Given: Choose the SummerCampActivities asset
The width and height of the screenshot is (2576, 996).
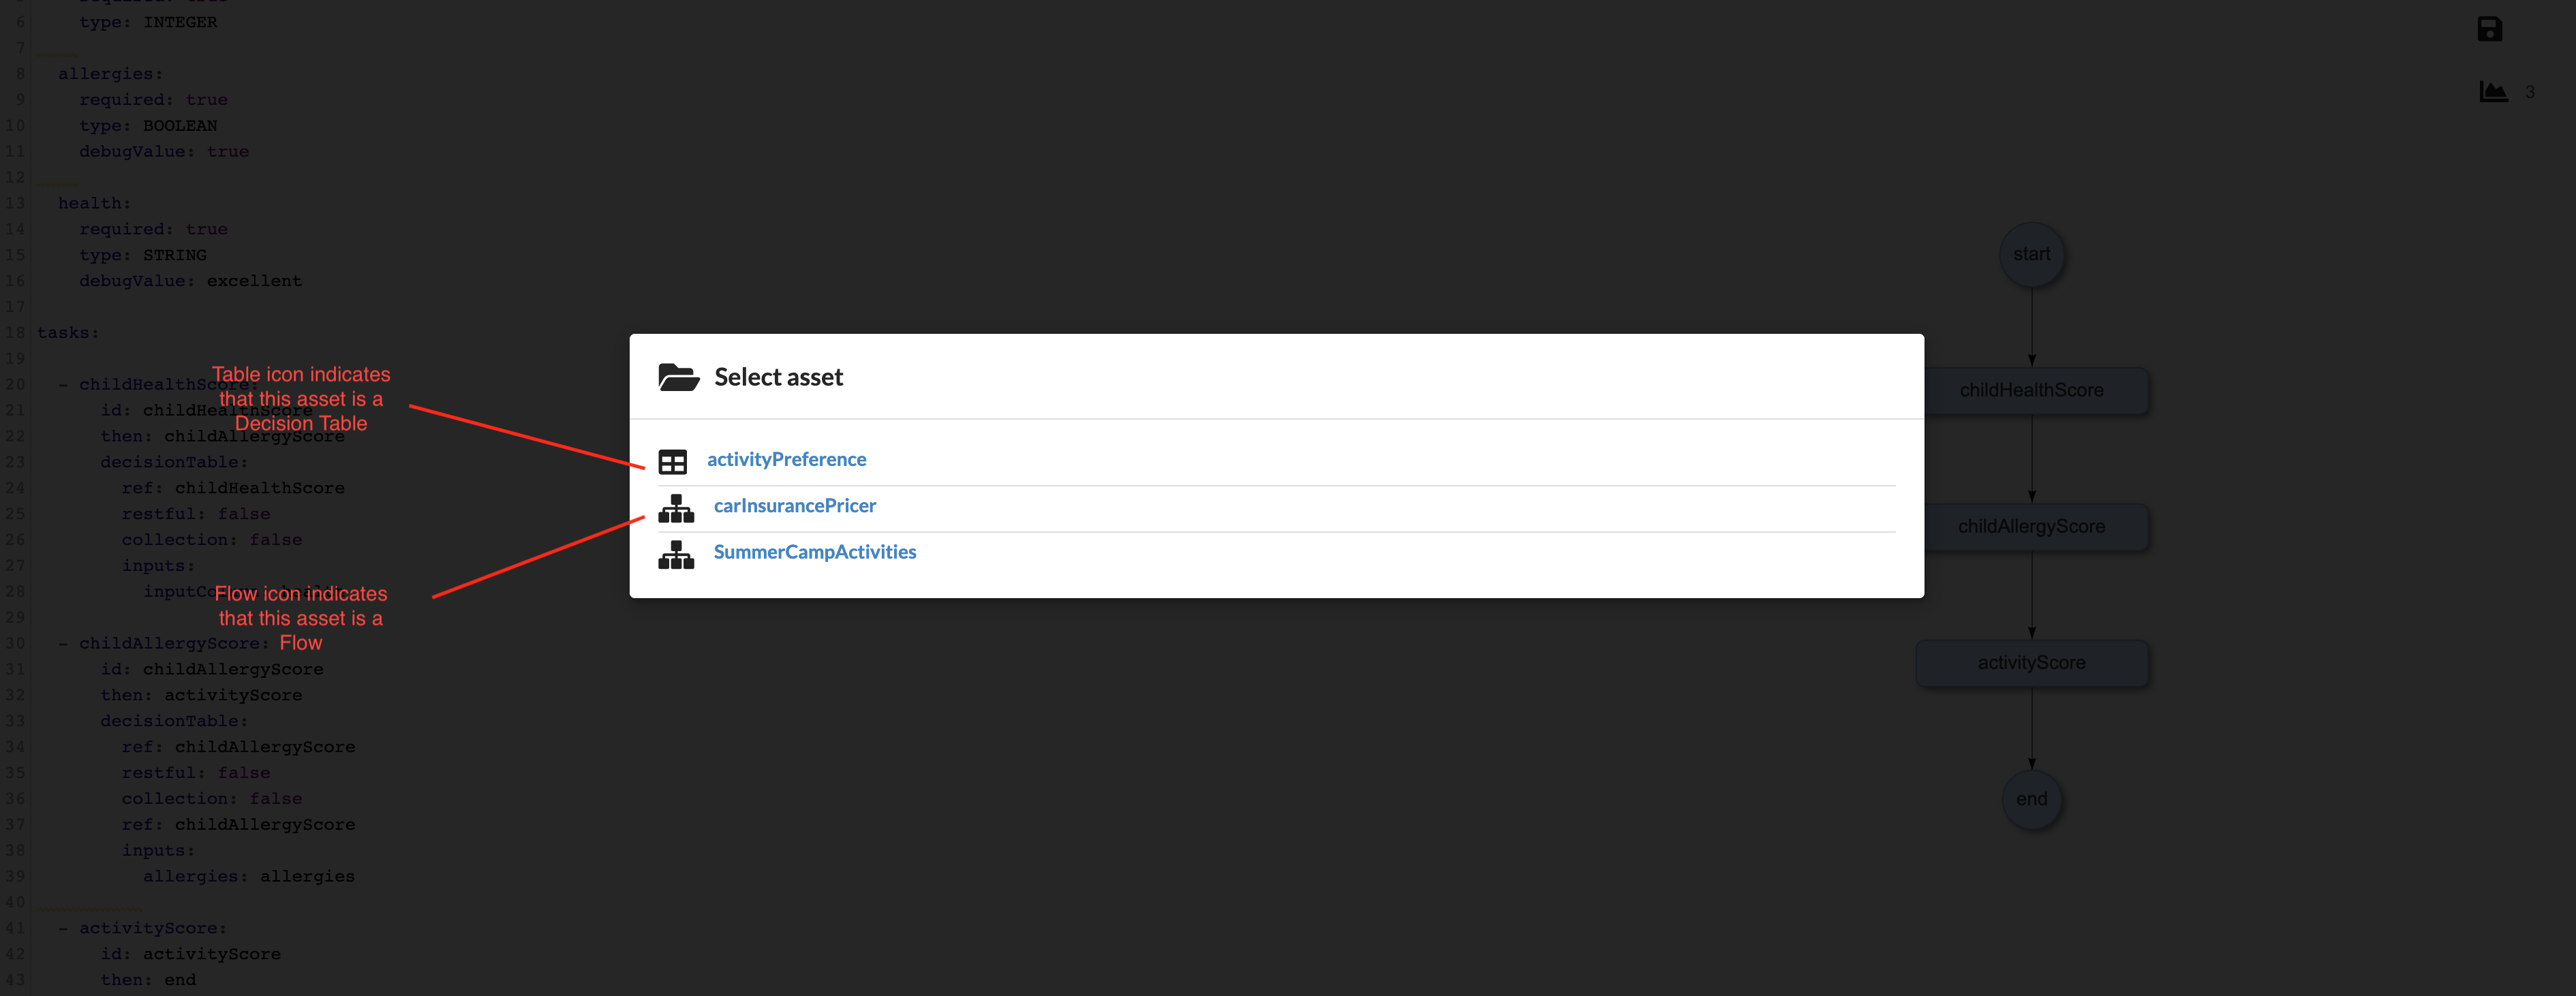Looking at the screenshot, I should [814, 552].
